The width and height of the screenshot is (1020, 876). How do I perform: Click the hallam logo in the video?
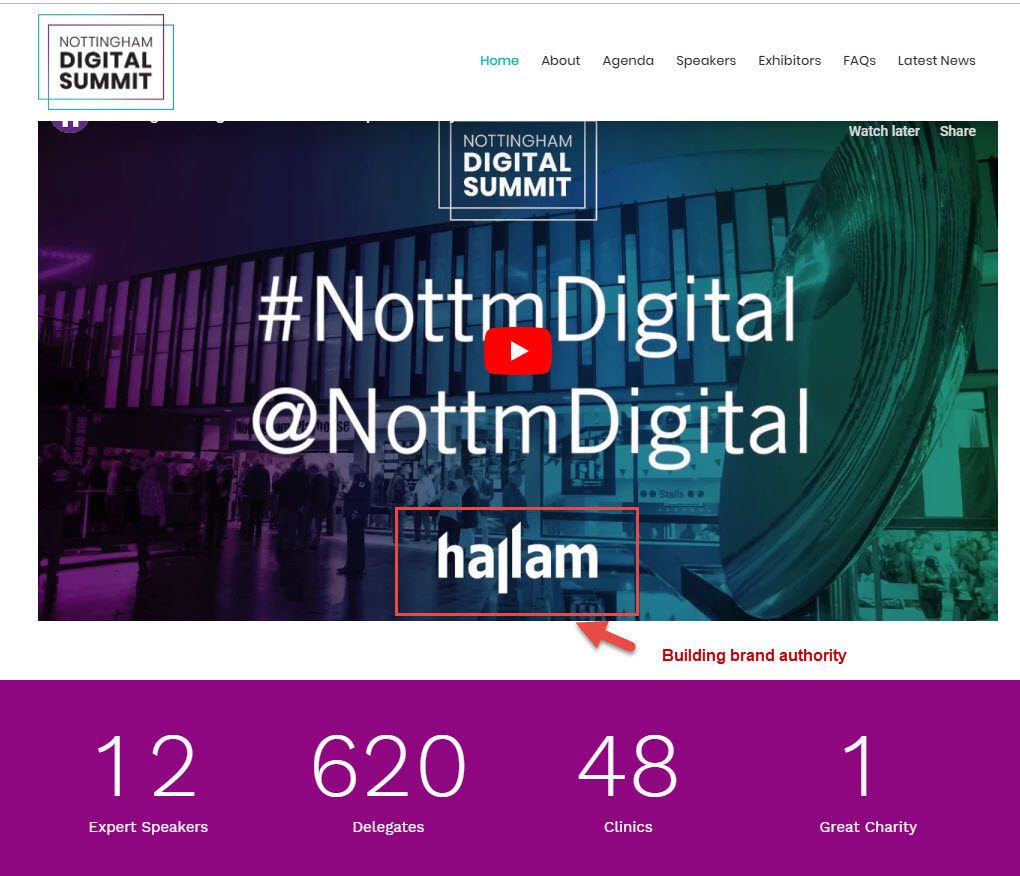click(517, 560)
